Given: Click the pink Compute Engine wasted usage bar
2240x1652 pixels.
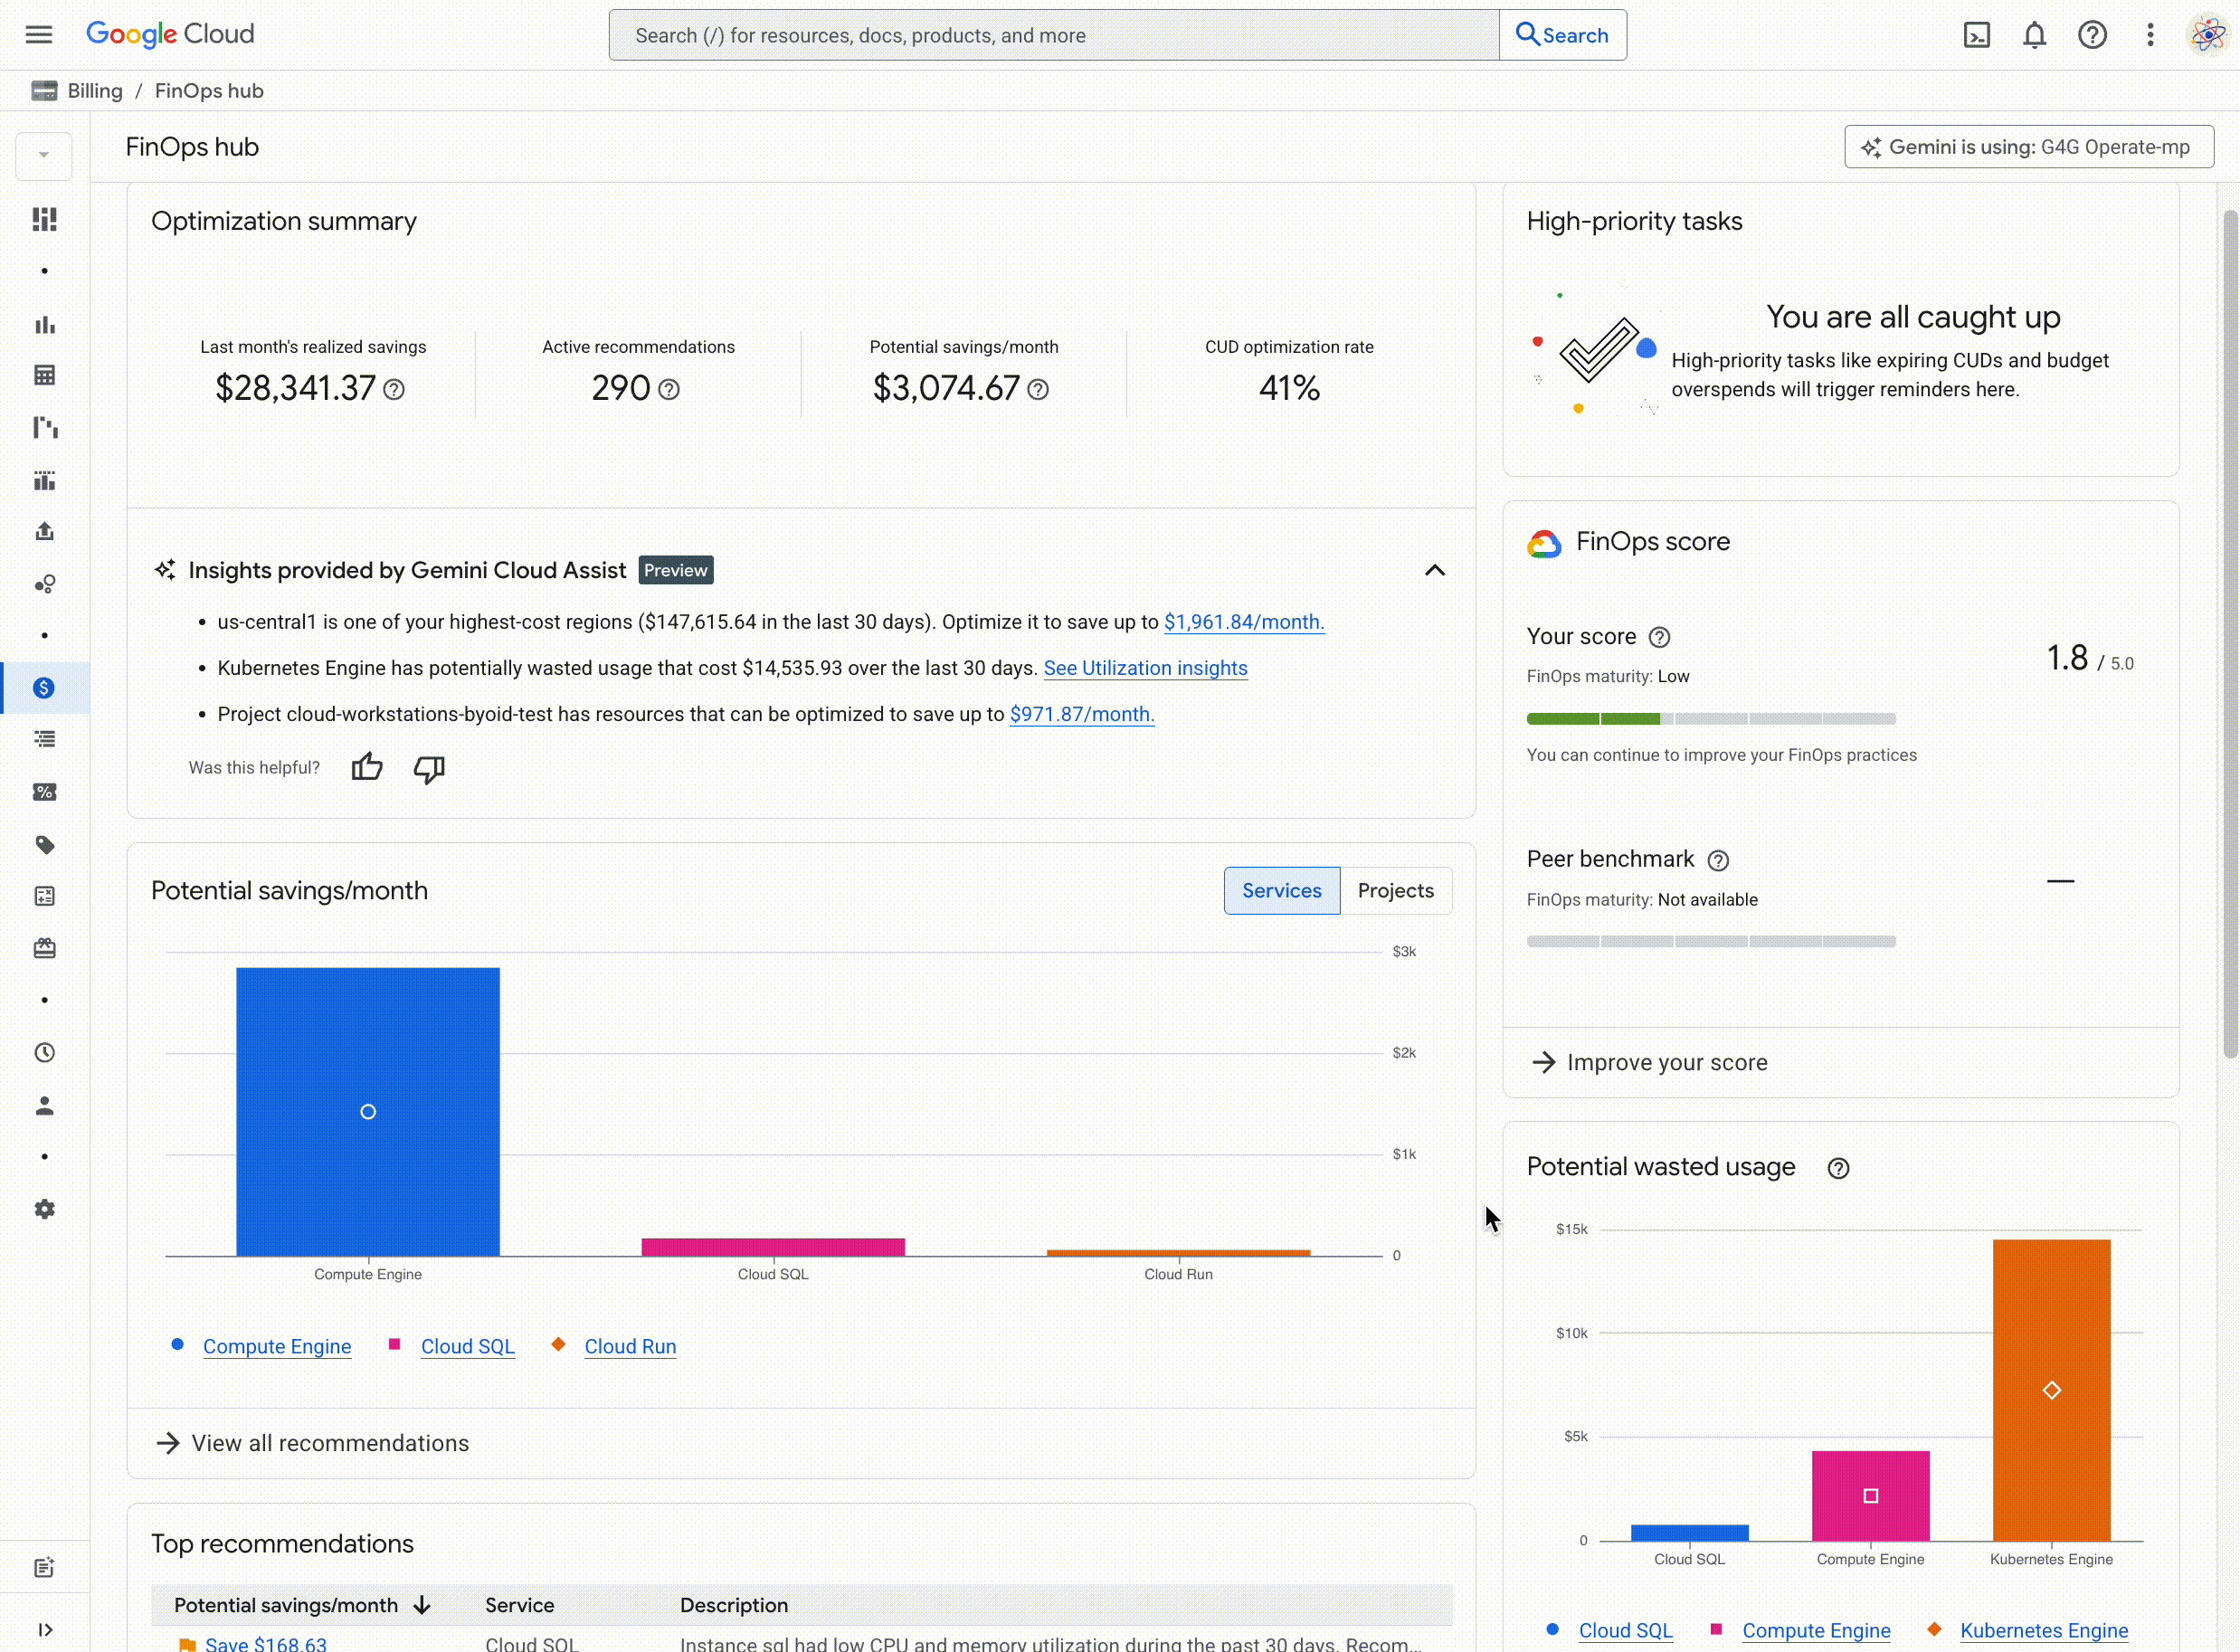Looking at the screenshot, I should pyautogui.click(x=1870, y=1496).
